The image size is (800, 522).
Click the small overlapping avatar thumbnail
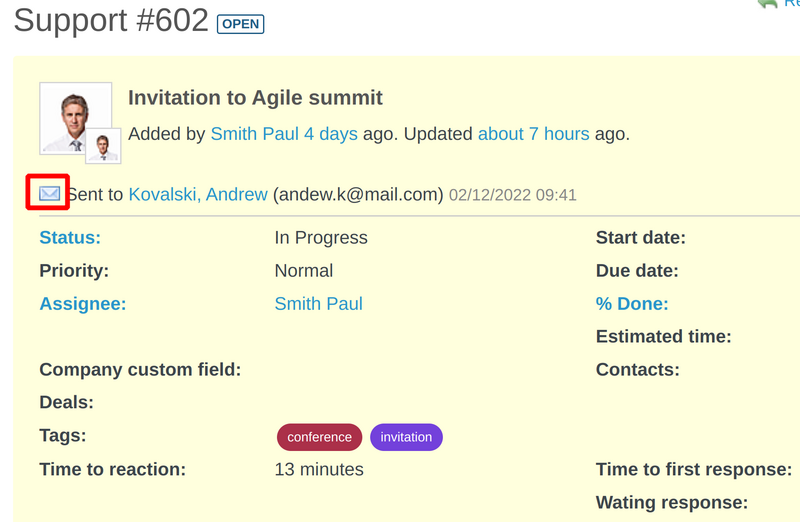[103, 146]
